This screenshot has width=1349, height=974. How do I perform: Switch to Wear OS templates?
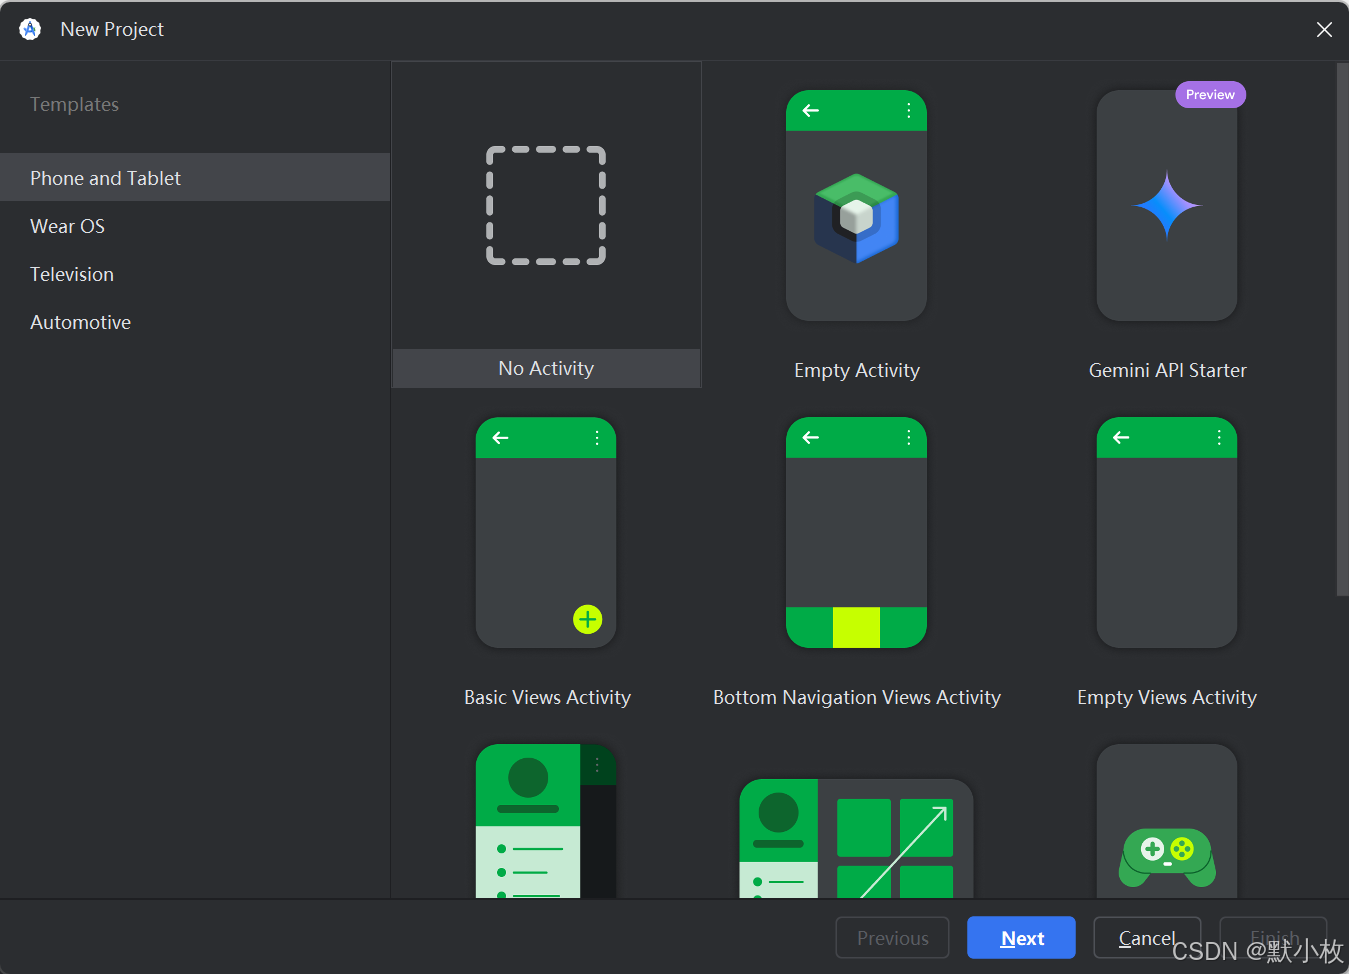[195, 226]
